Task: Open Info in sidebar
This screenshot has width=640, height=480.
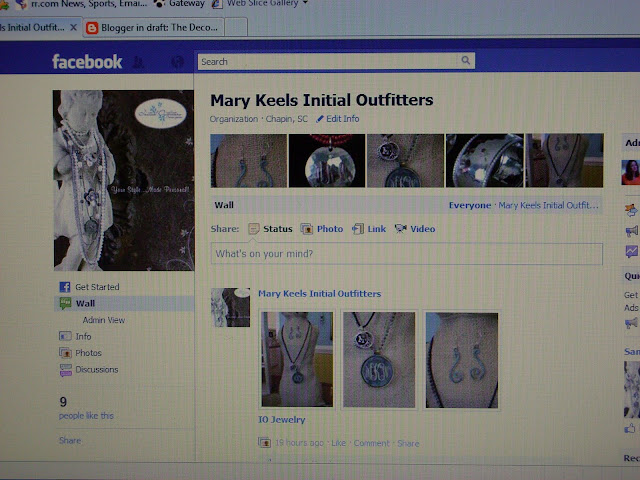Action: pyautogui.click(x=83, y=336)
